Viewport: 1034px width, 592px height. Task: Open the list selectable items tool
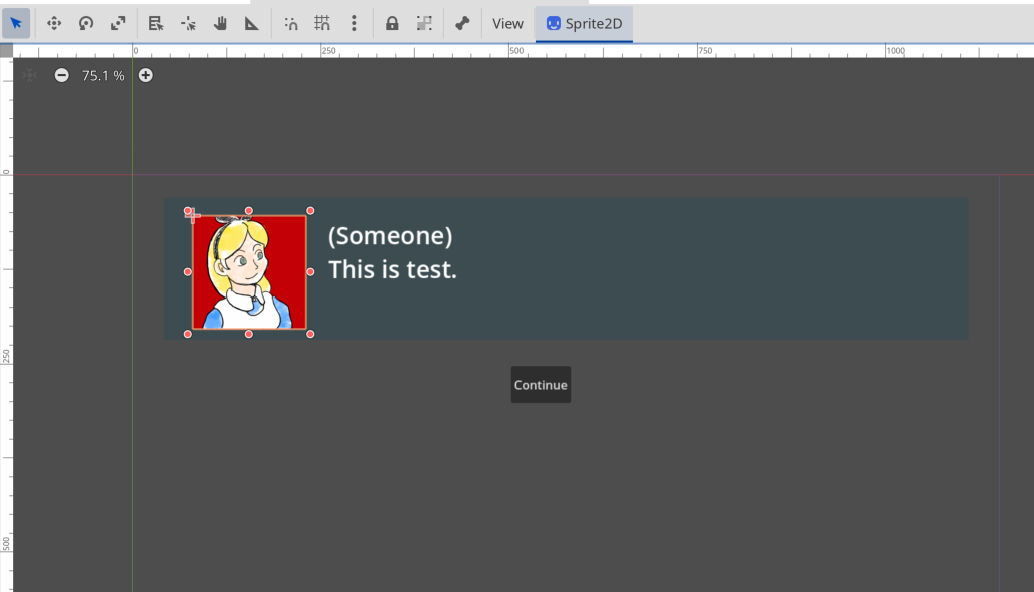click(x=156, y=24)
